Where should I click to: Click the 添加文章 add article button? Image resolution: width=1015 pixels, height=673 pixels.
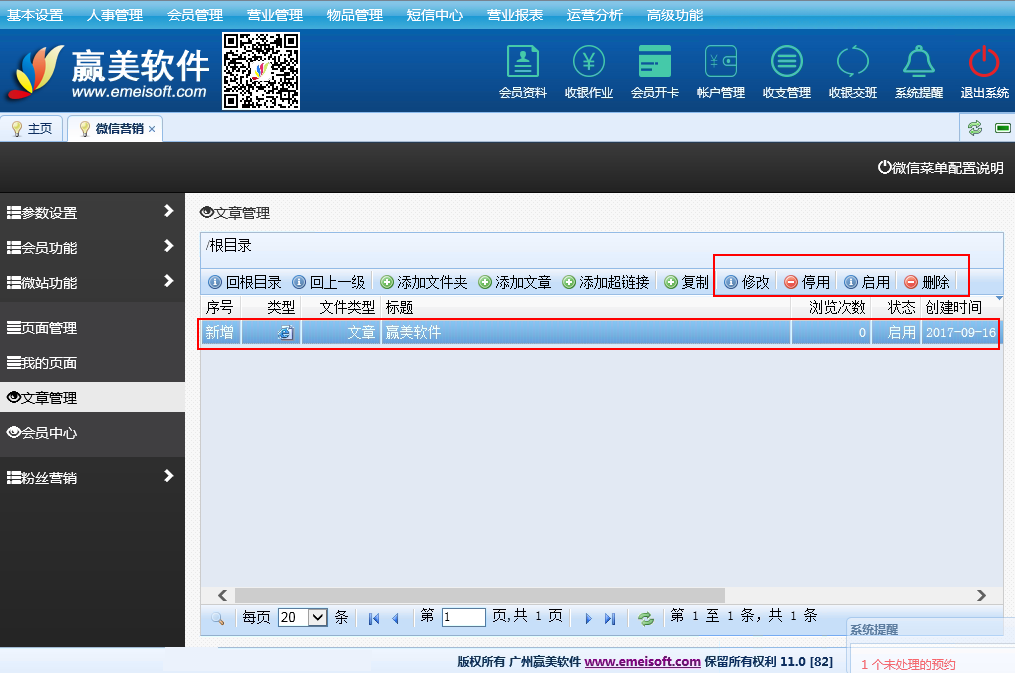(515, 282)
